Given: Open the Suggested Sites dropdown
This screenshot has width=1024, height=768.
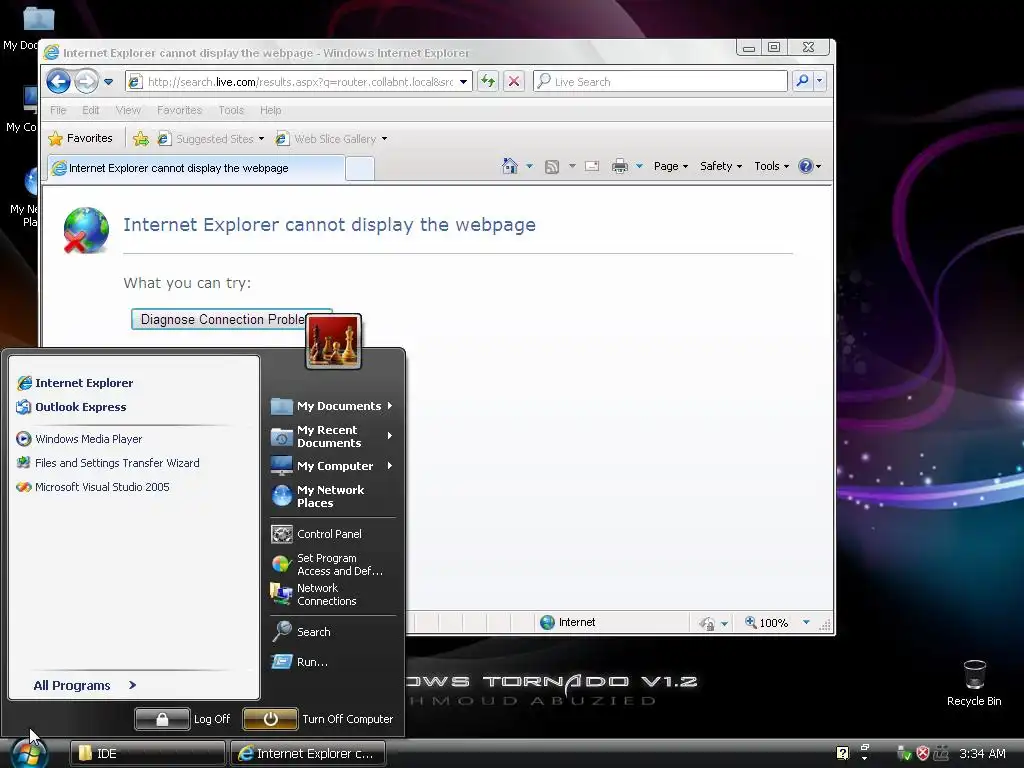Looking at the screenshot, I should (211, 138).
